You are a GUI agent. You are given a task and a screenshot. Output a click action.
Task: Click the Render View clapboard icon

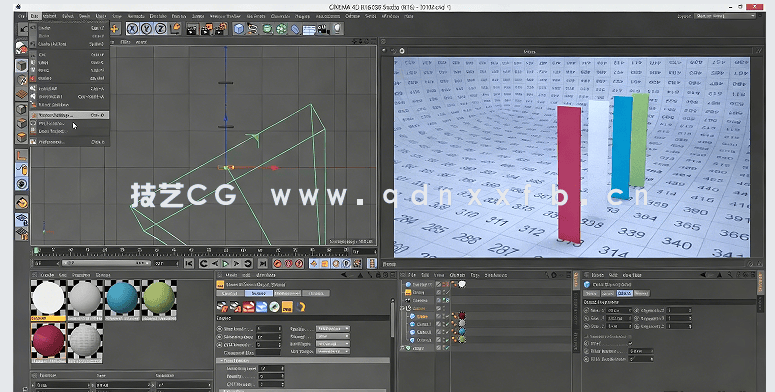(x=192, y=29)
